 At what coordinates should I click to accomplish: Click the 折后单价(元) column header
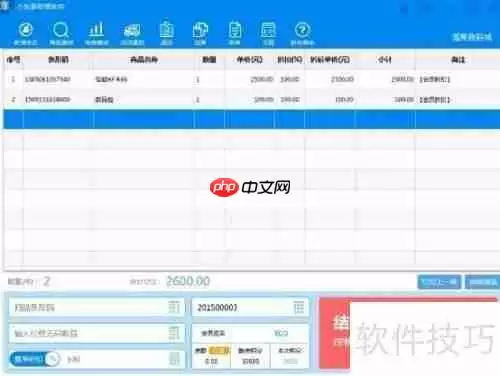[x=330, y=60]
